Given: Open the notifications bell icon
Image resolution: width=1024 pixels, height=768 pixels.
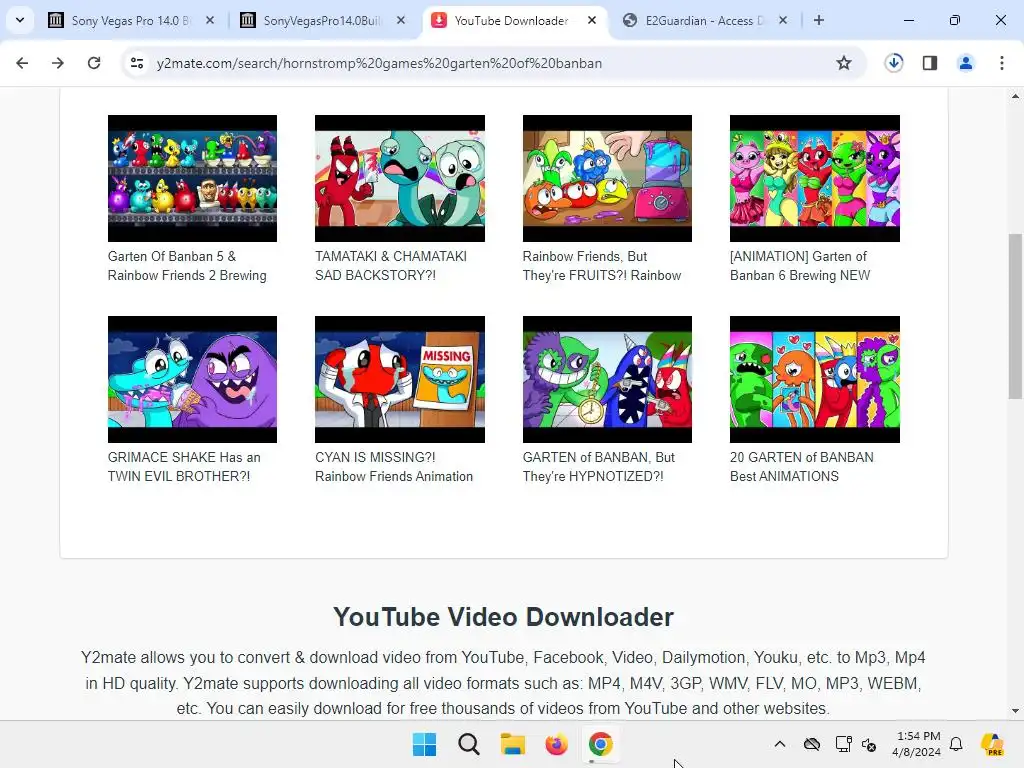Looking at the screenshot, I should click(956, 744).
